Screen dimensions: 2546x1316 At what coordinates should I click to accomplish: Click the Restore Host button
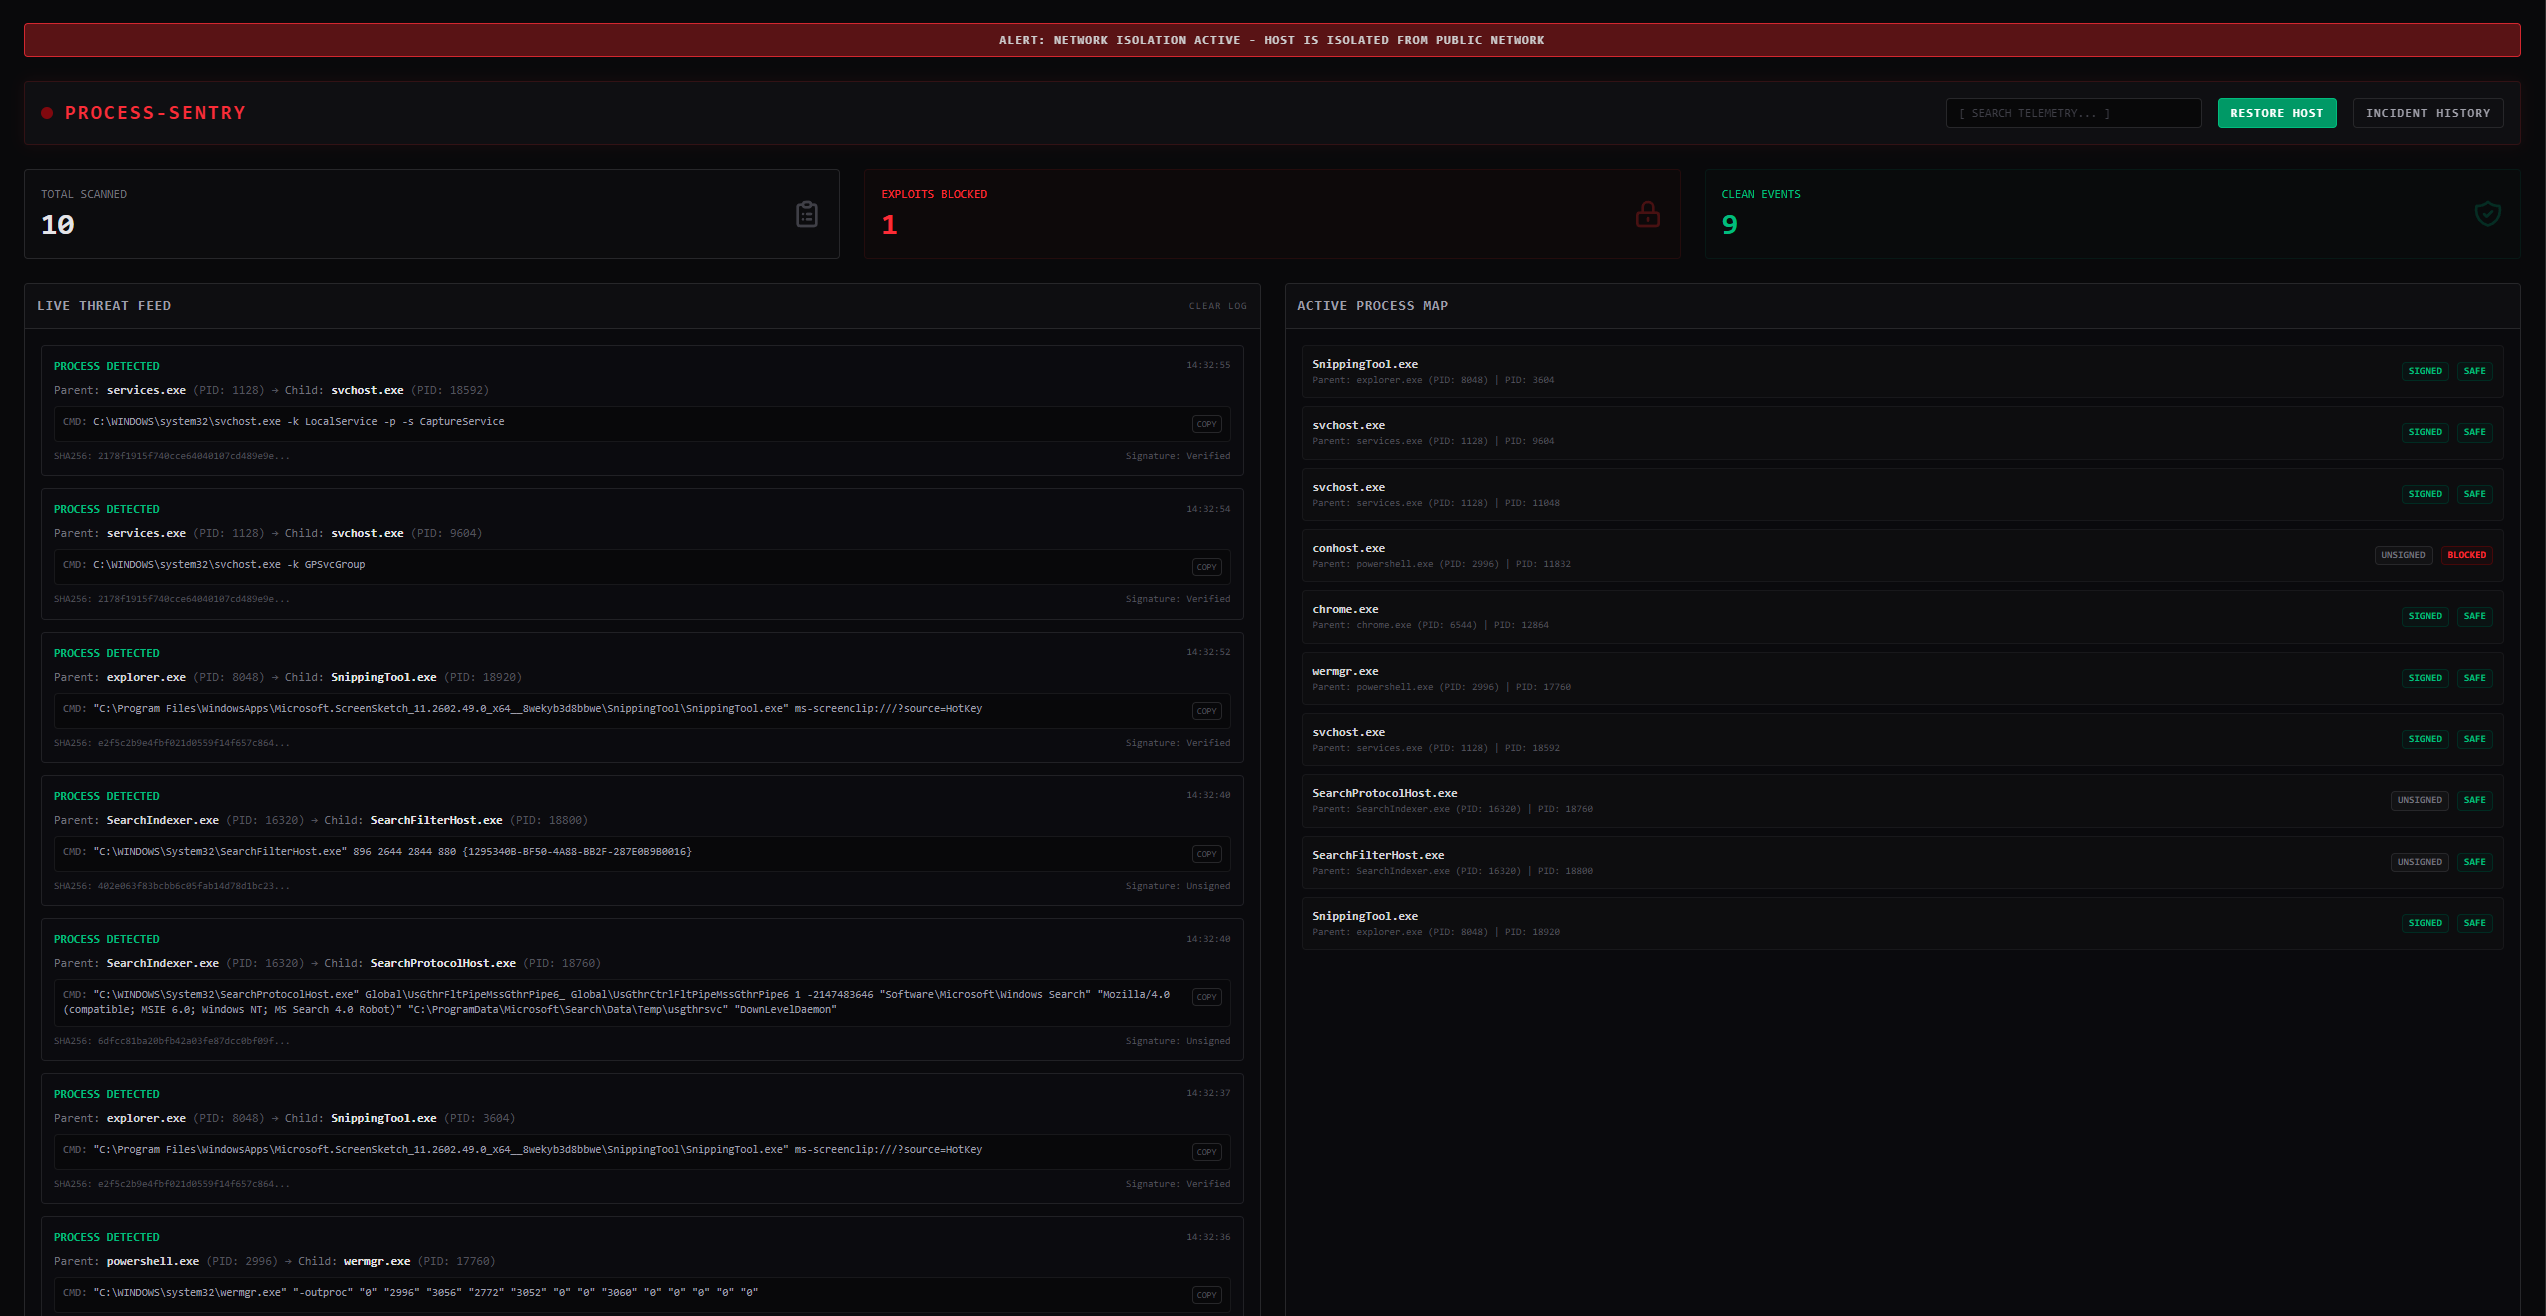tap(2276, 113)
